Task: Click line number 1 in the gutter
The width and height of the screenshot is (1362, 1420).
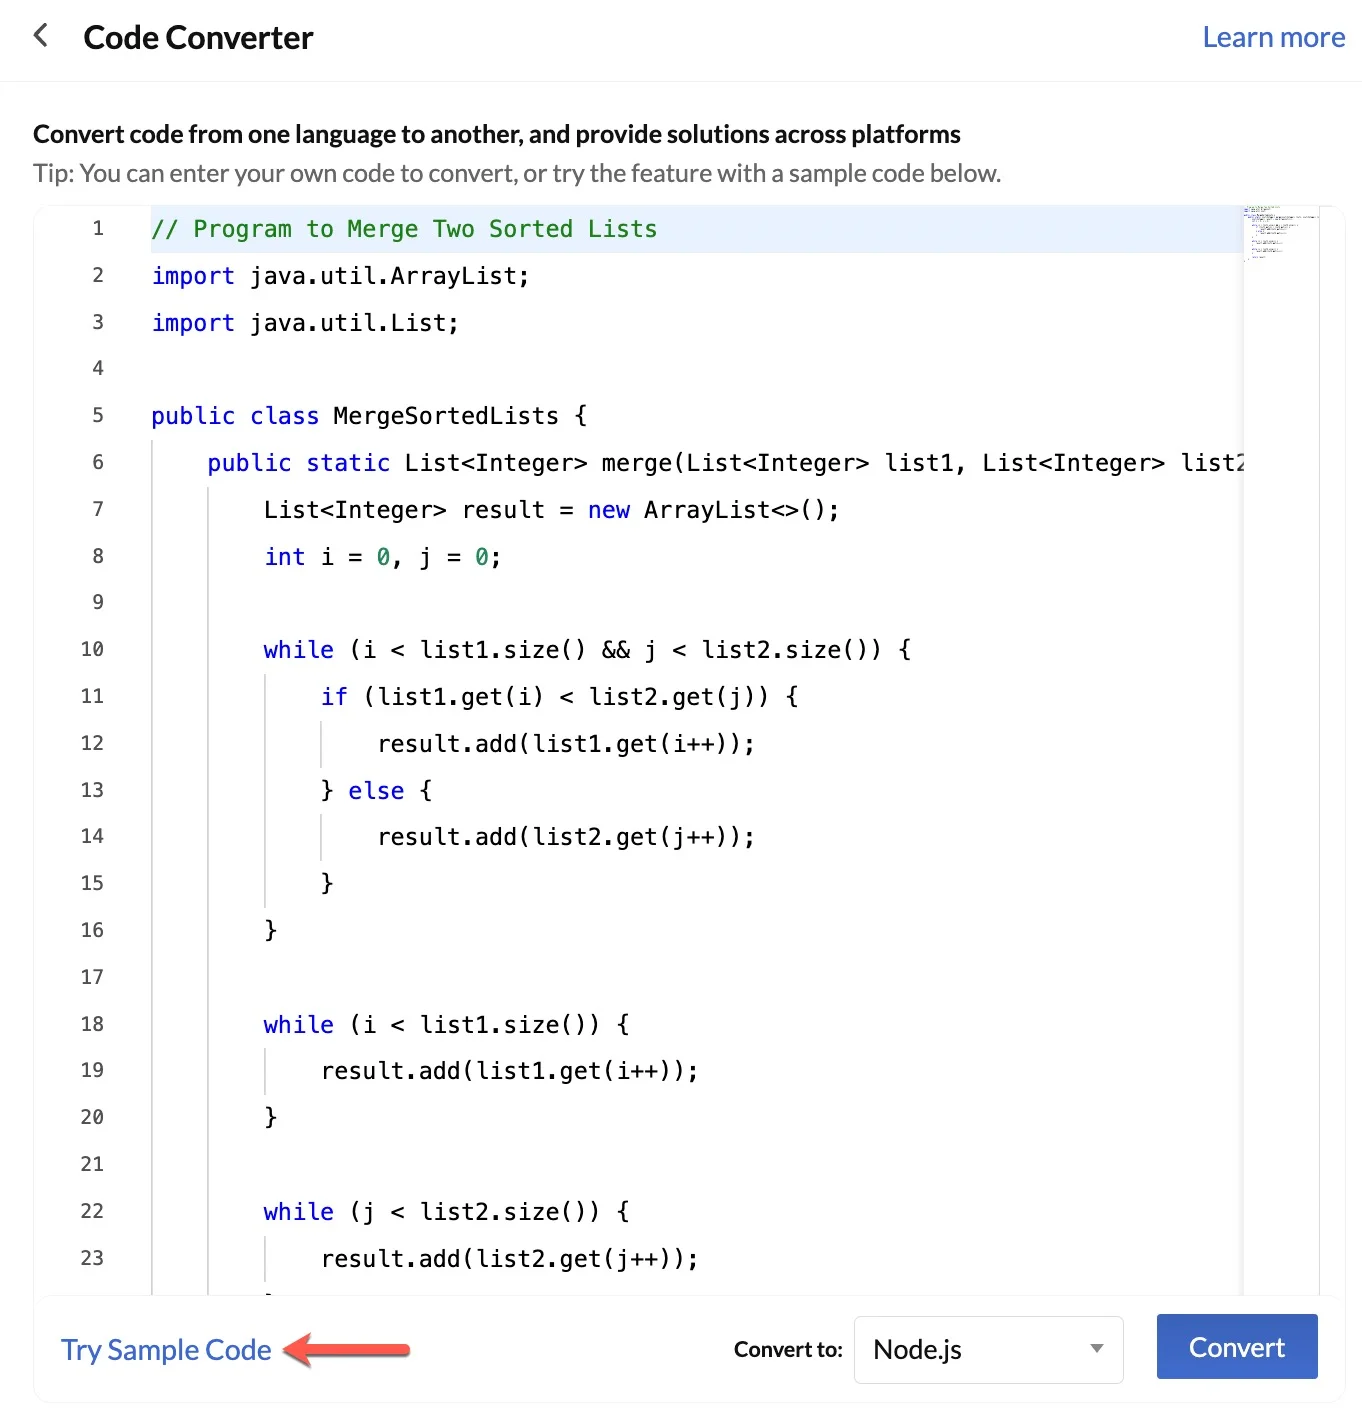Action: [98, 229]
